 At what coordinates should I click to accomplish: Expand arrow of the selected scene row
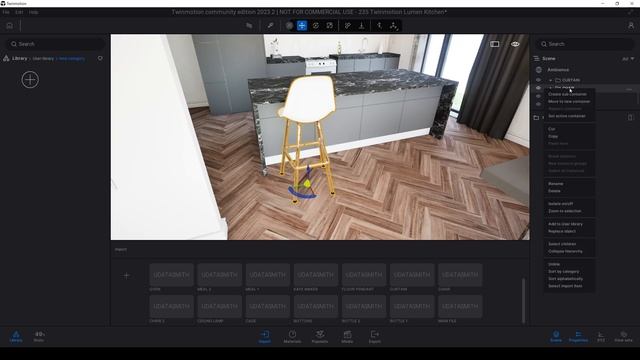click(x=551, y=88)
